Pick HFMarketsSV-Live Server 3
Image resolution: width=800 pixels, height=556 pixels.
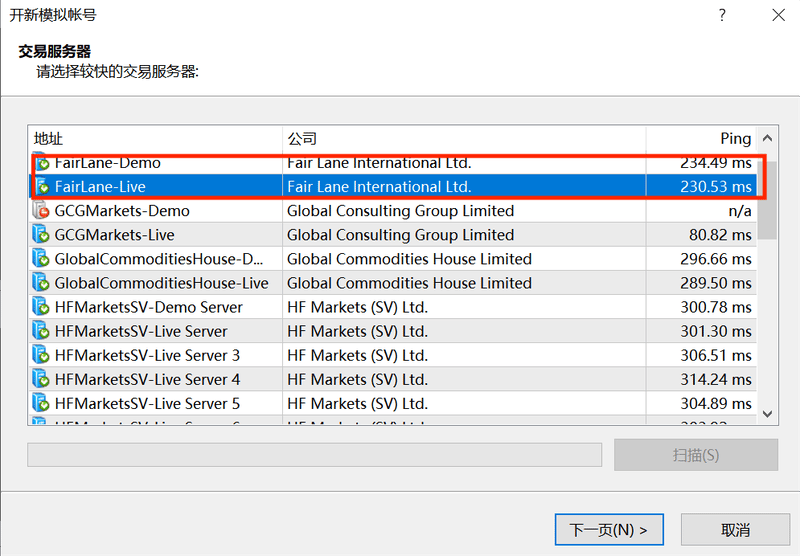tap(392, 355)
